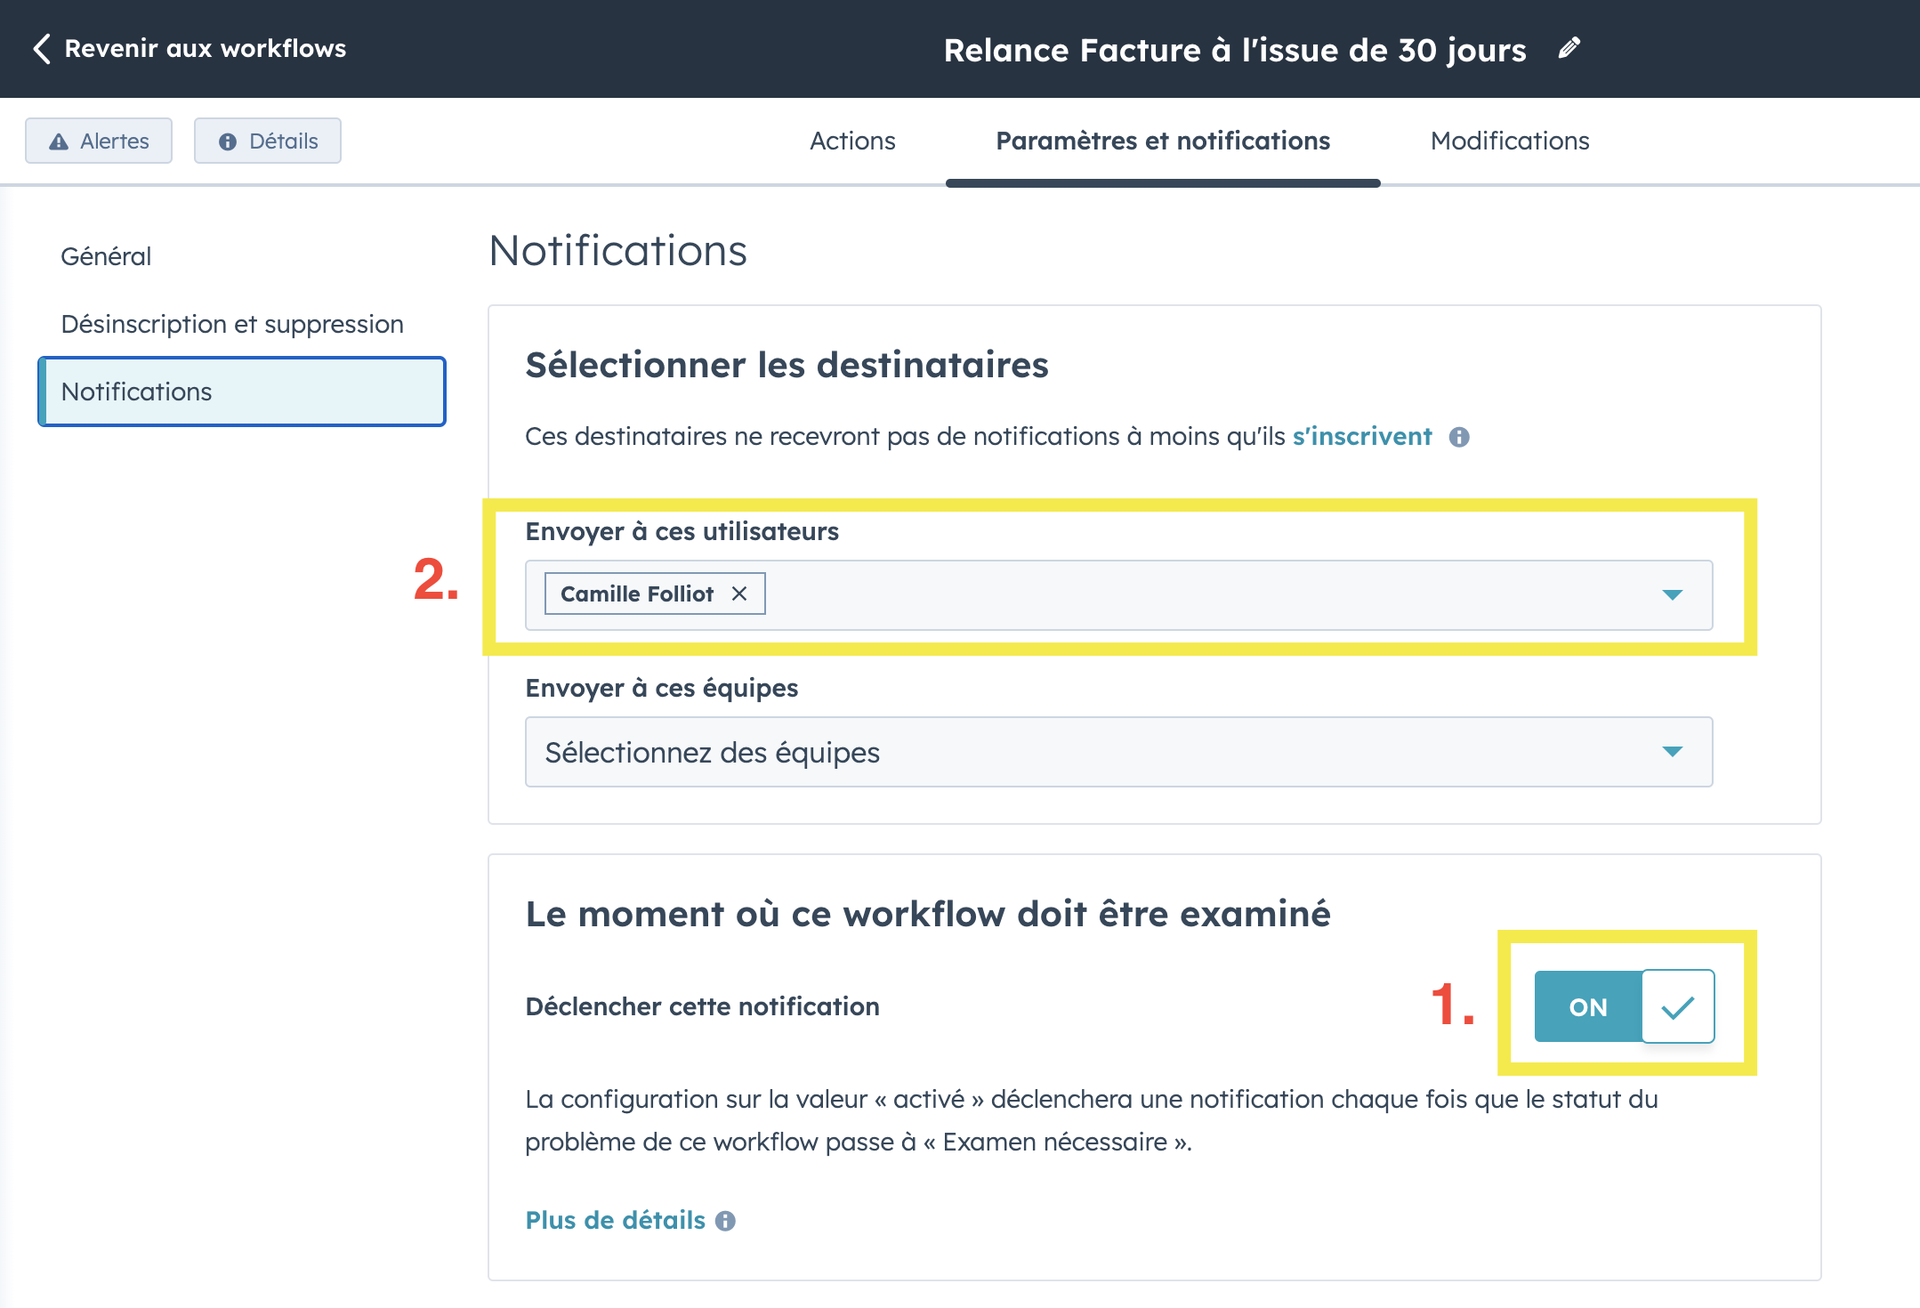Image resolution: width=1920 pixels, height=1308 pixels.
Task: Click the Détails button
Action: click(267, 141)
